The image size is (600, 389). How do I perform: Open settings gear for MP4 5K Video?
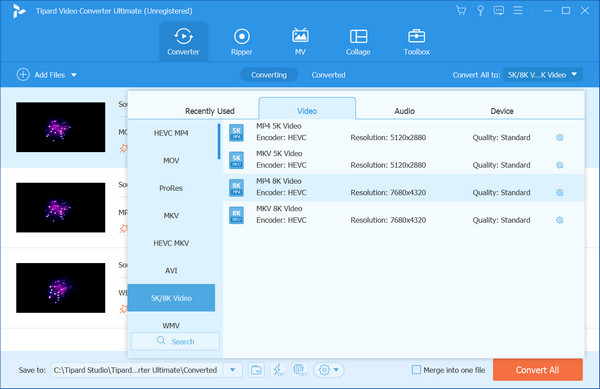[559, 137]
